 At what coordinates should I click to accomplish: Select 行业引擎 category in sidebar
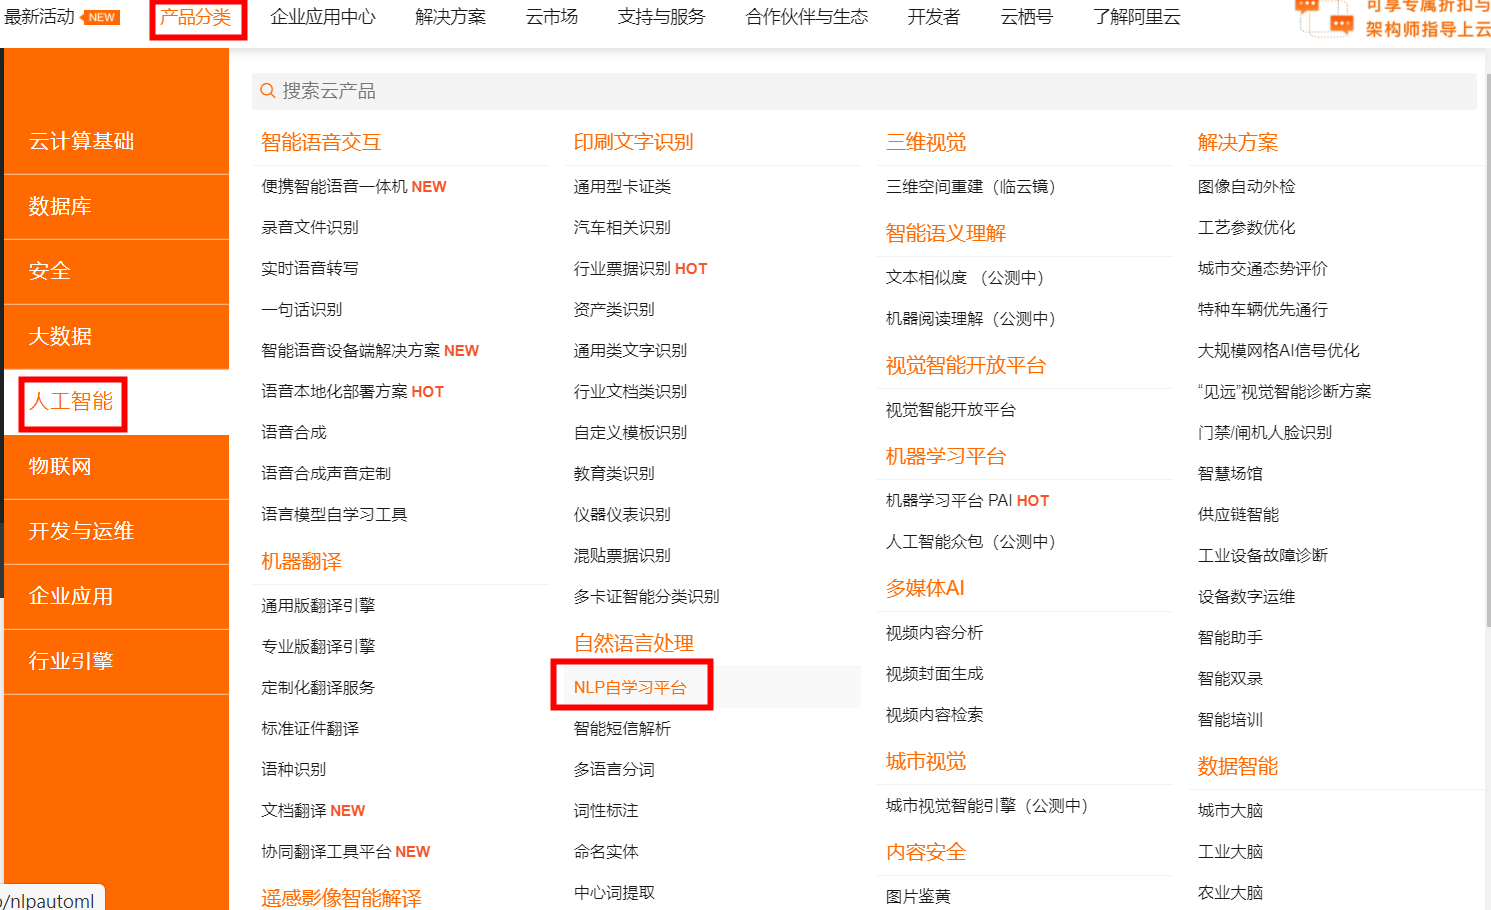(x=116, y=661)
